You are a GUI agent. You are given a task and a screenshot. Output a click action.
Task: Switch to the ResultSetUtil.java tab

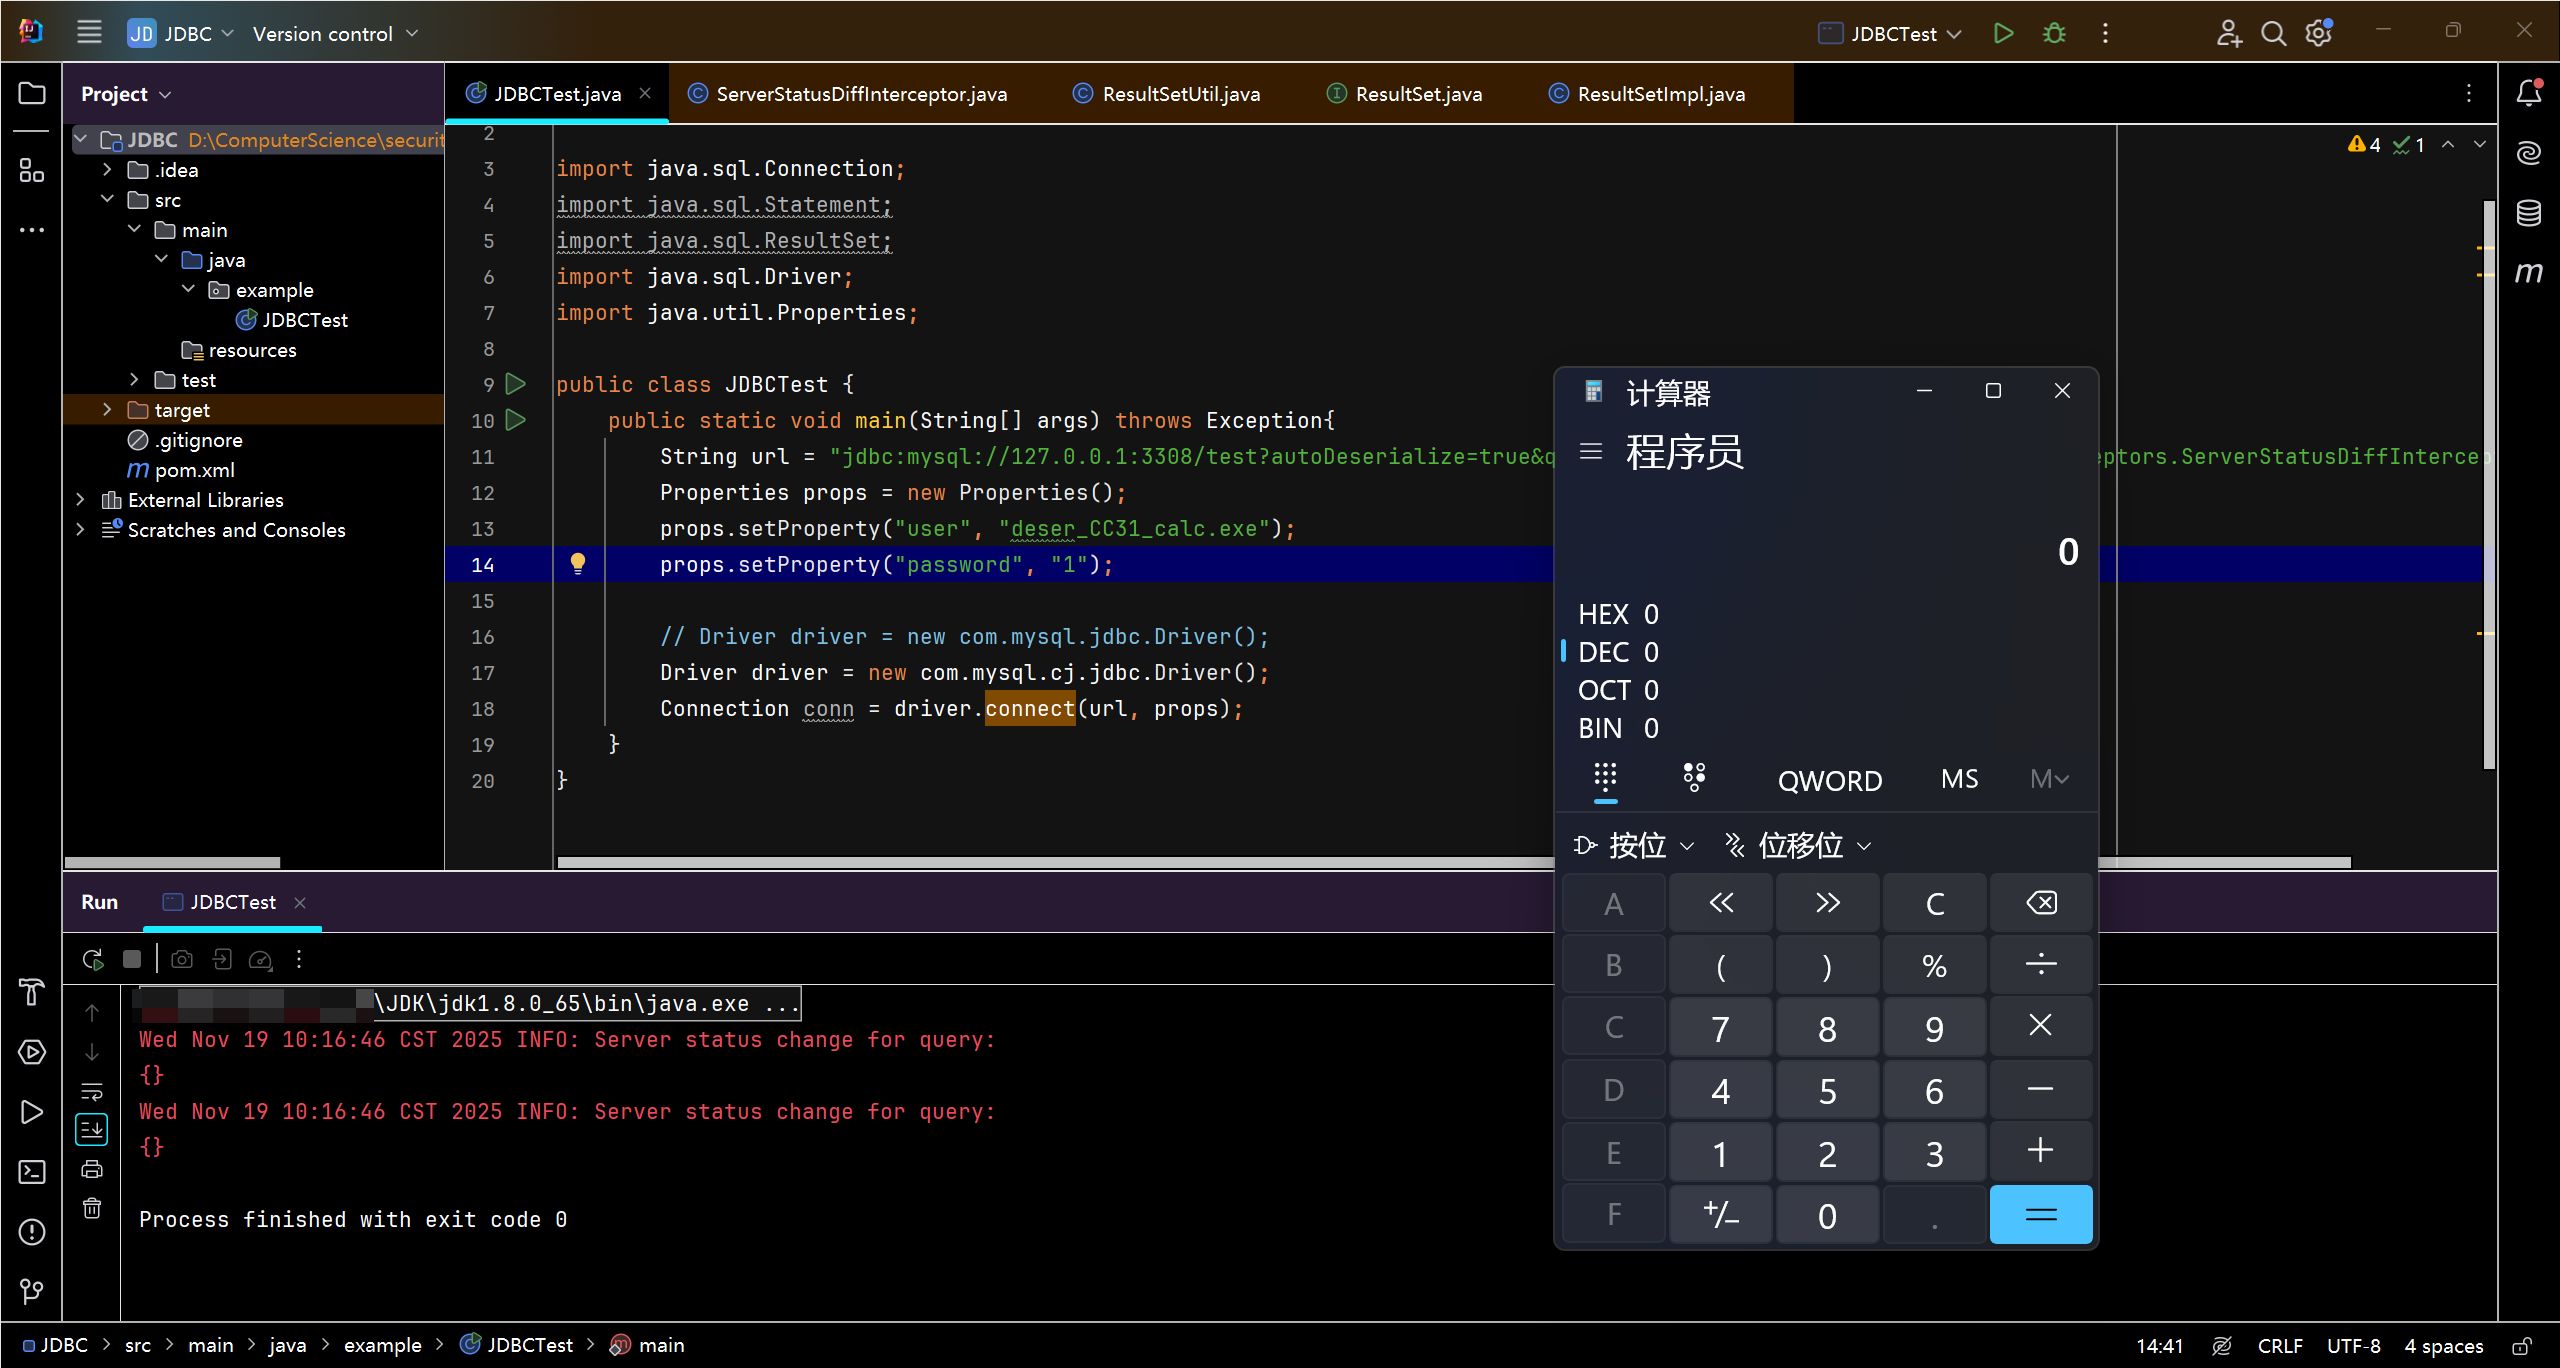(1180, 94)
